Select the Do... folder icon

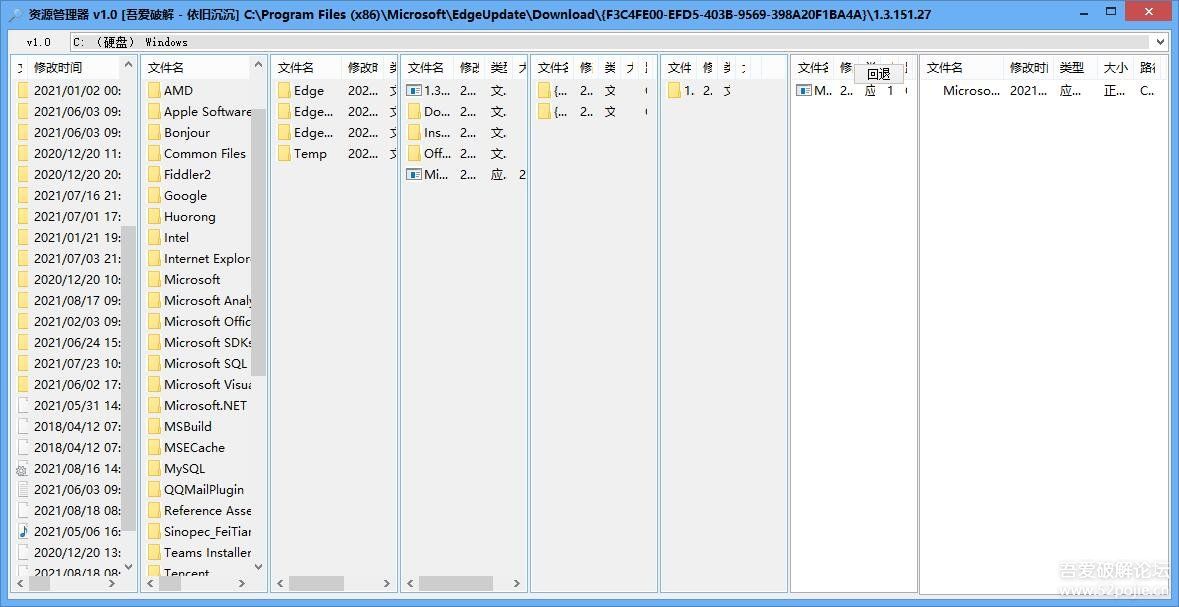[414, 111]
